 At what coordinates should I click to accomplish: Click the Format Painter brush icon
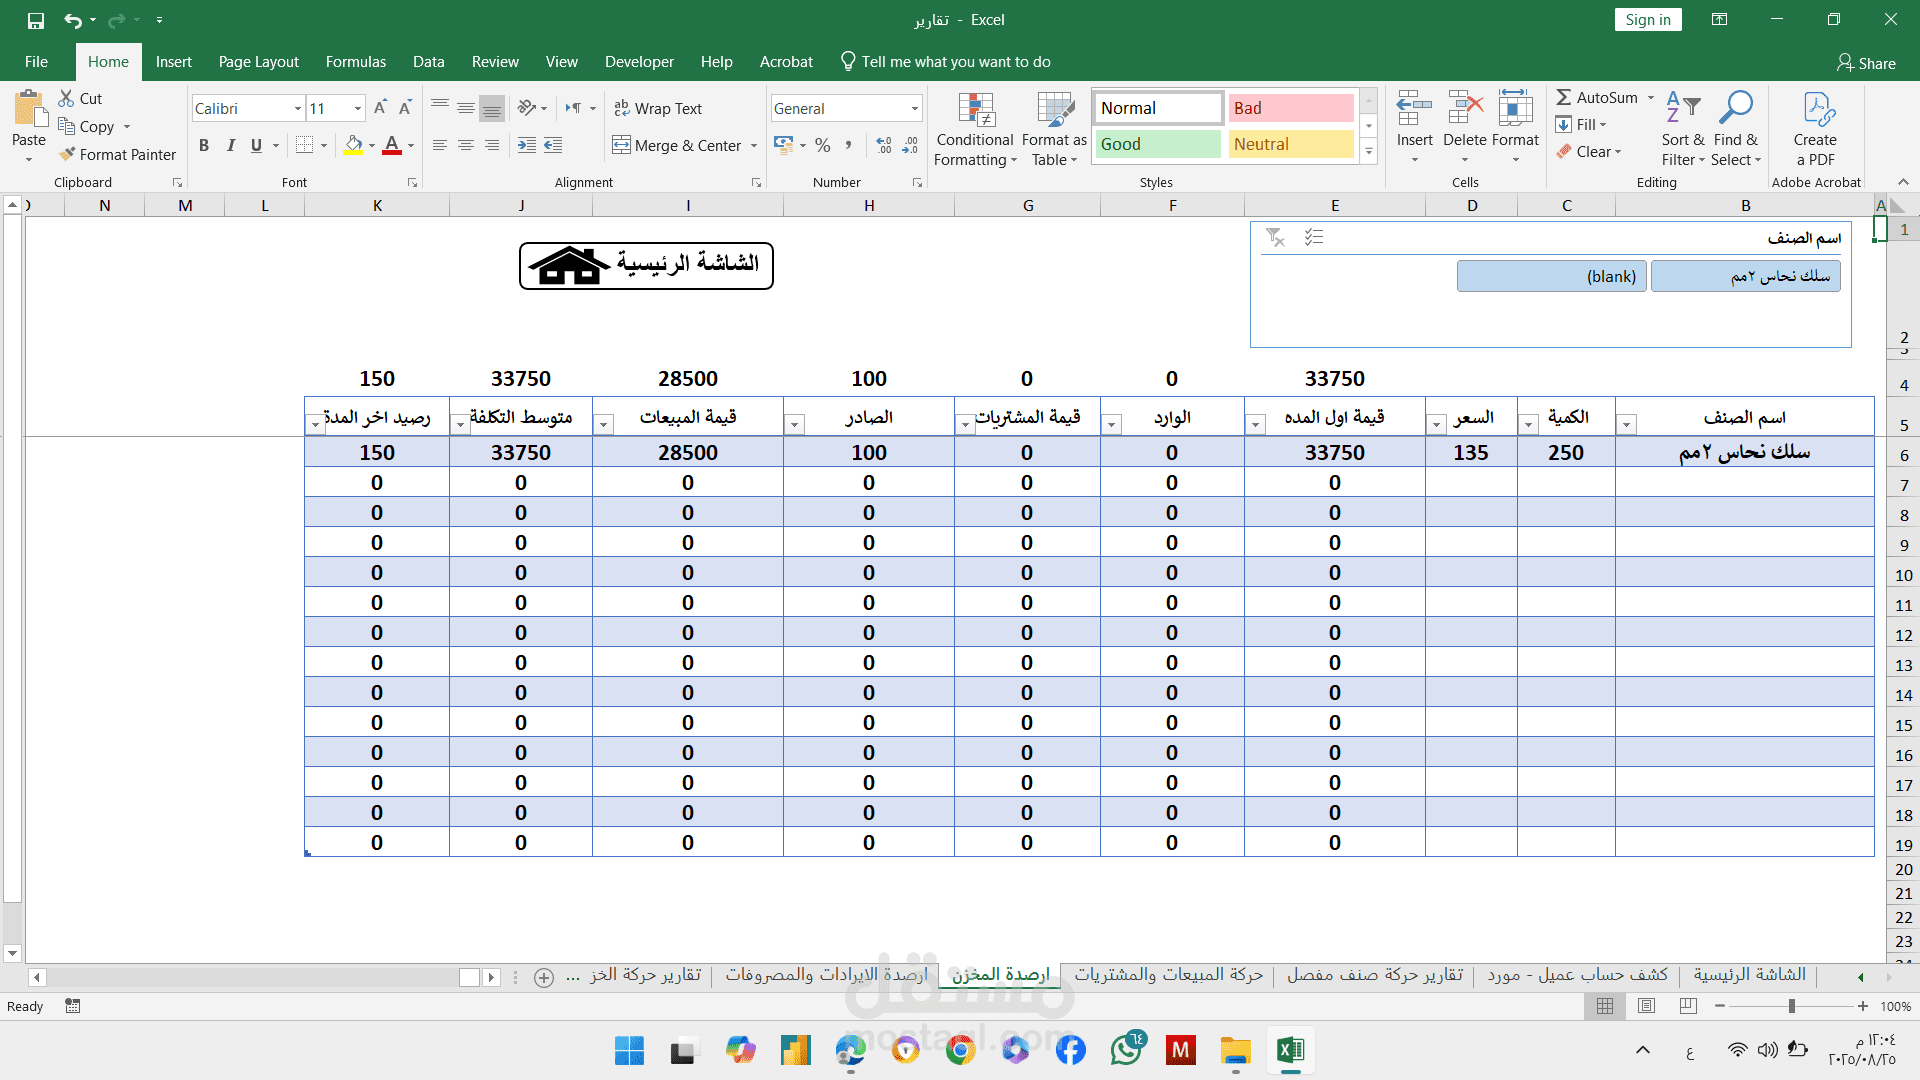[x=68, y=154]
